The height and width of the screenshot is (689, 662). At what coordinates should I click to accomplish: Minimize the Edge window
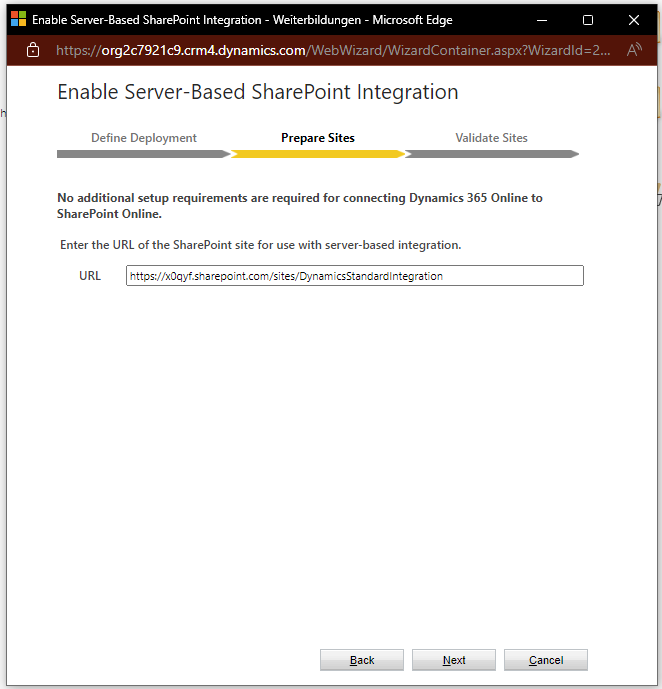pos(542,20)
